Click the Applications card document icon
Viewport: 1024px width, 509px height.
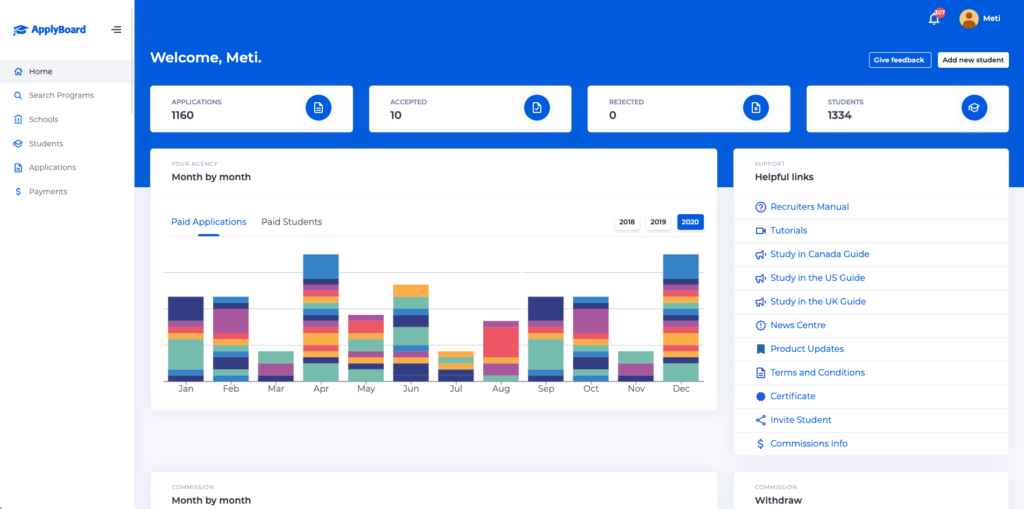point(318,108)
